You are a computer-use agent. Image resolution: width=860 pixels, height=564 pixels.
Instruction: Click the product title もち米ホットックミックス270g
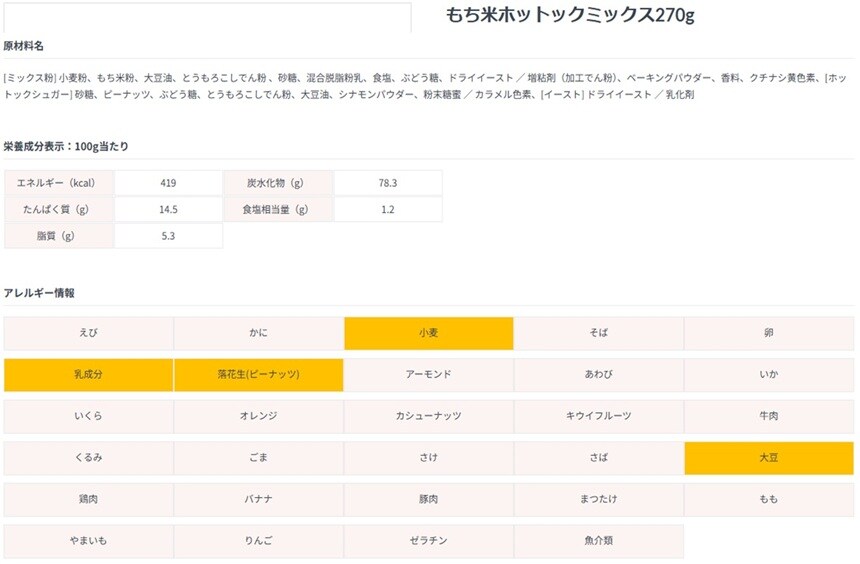[x=569, y=15]
